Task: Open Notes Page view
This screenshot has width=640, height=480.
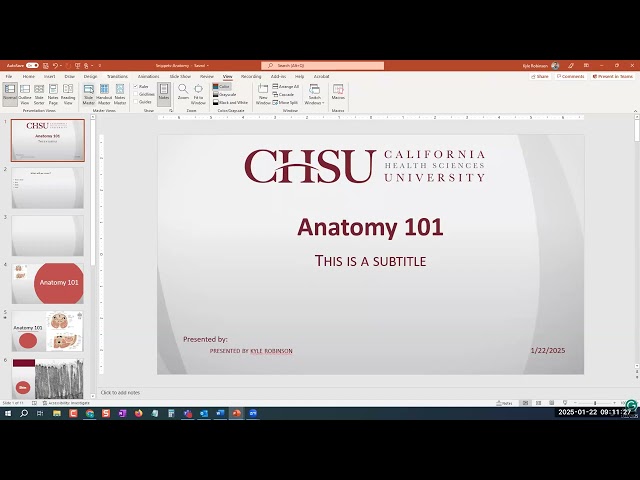Action: click(53, 94)
